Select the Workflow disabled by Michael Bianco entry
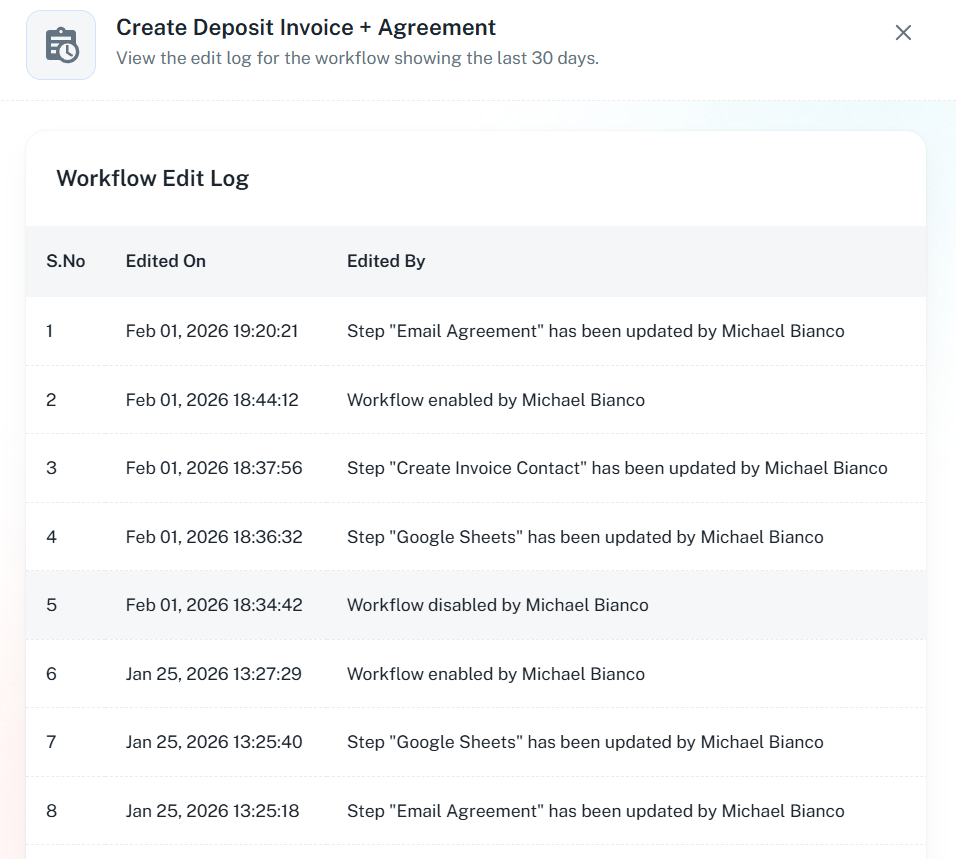Image resolution: width=956 pixels, height=859 pixels. (x=497, y=605)
